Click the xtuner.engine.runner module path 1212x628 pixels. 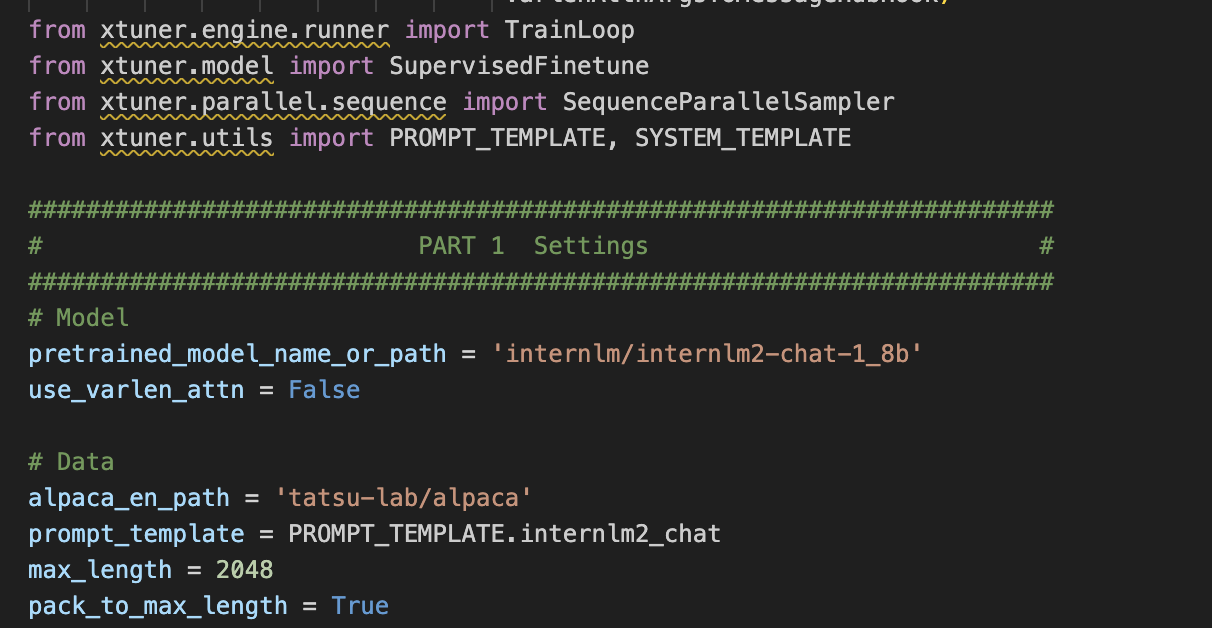tap(244, 30)
